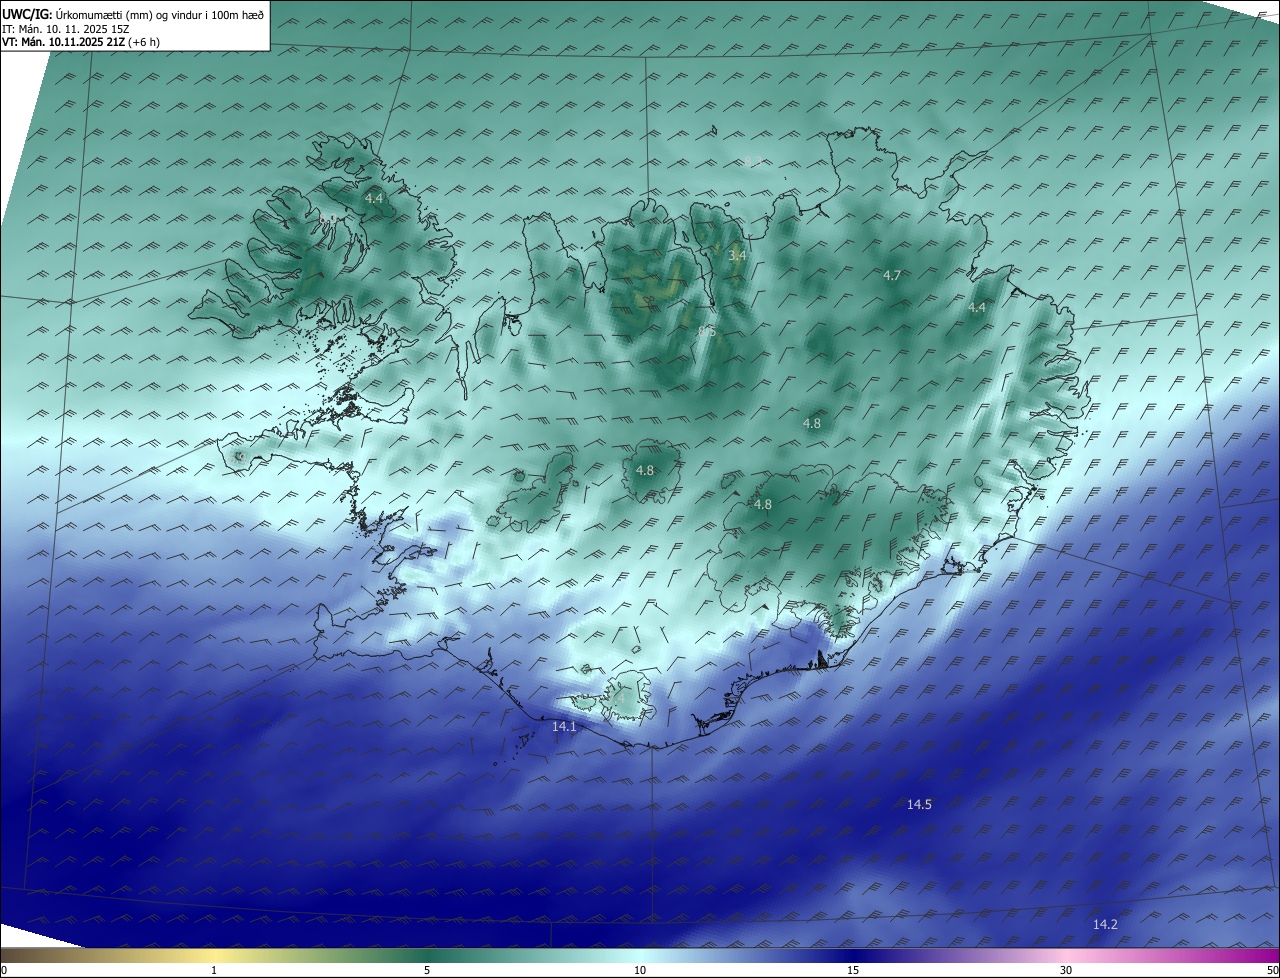Viewport: 1280px width, 978px height.
Task: Pick the '14.1' value near the south coast
Action: tap(564, 727)
